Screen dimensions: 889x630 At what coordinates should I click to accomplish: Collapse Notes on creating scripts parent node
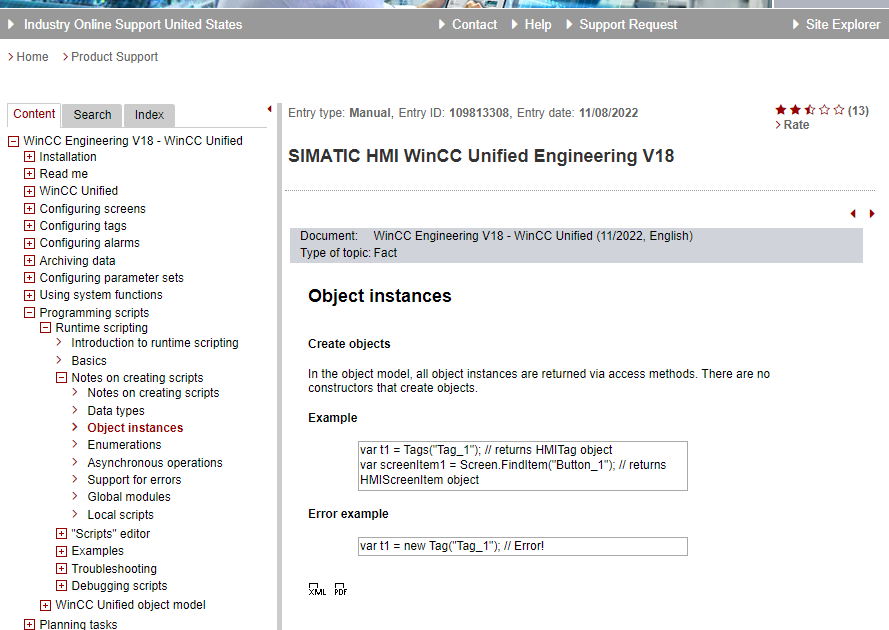click(61, 378)
